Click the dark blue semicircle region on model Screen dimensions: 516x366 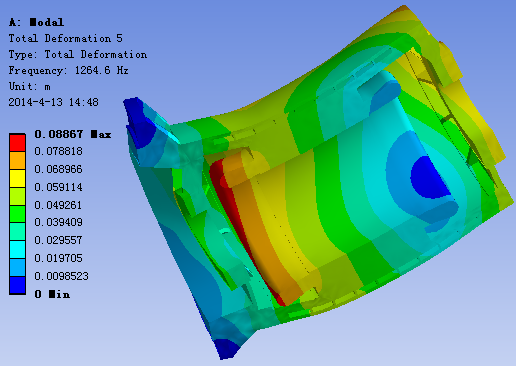430,178
